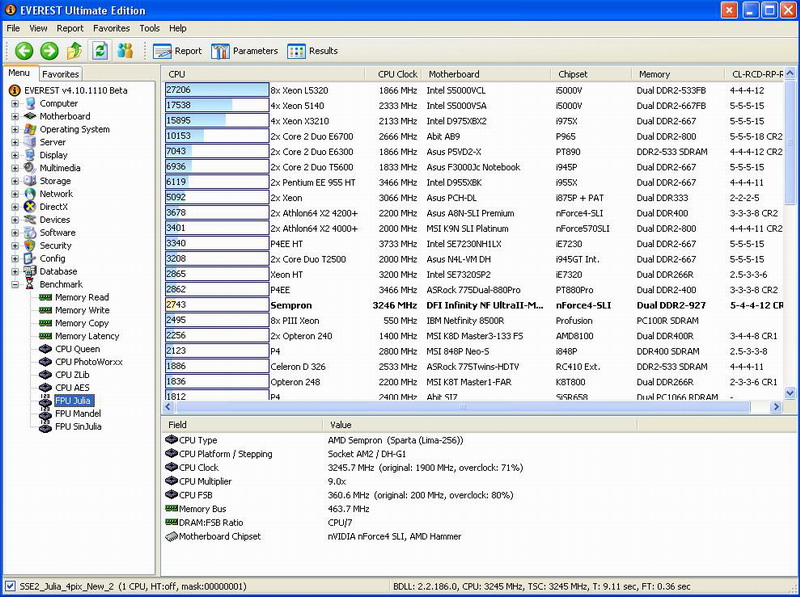Collapse the Benchmark tree node
Screen dimensions: 800x597
pyautogui.click(x=15, y=284)
